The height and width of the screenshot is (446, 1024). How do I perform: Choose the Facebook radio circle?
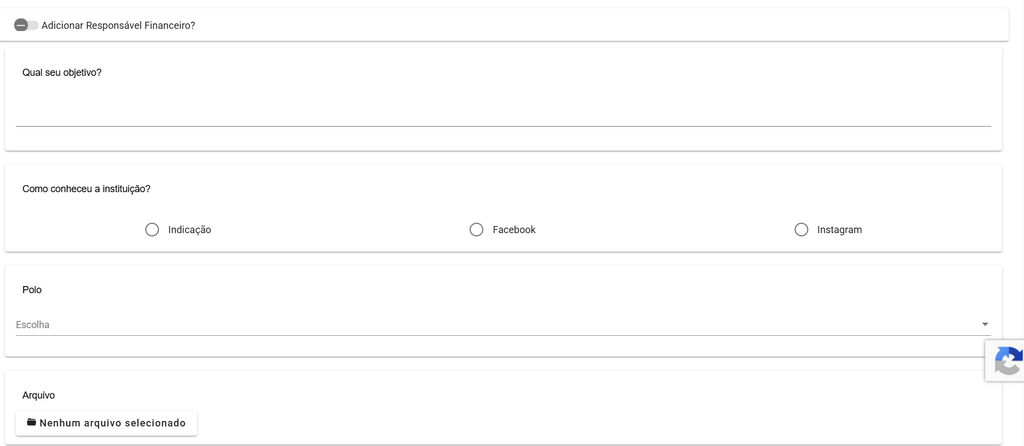(x=477, y=230)
